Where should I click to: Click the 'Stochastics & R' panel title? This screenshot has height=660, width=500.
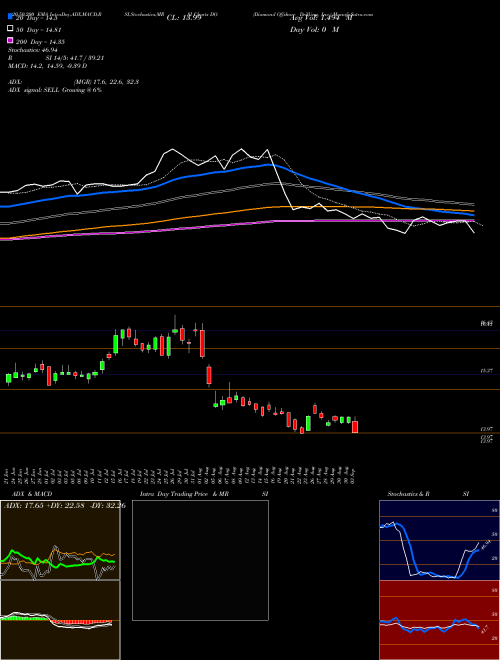tap(409, 494)
